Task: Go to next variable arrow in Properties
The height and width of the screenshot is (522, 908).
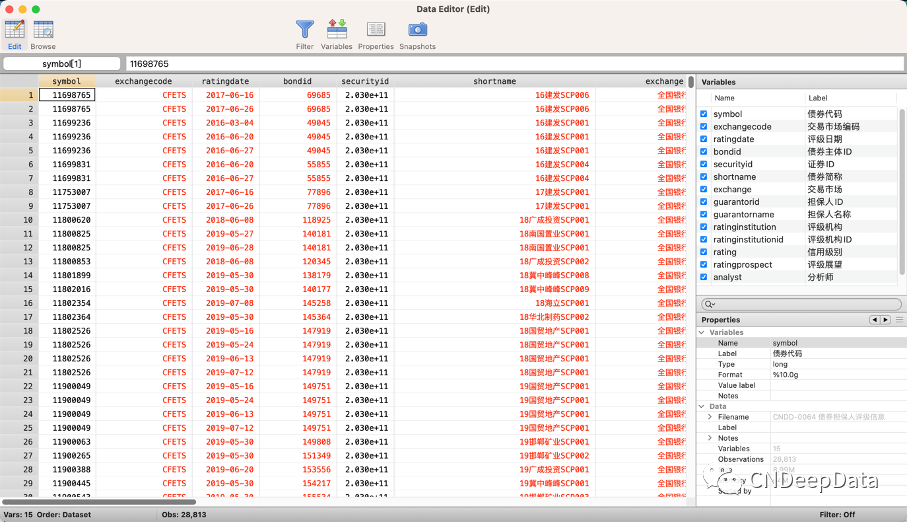Action: click(885, 320)
